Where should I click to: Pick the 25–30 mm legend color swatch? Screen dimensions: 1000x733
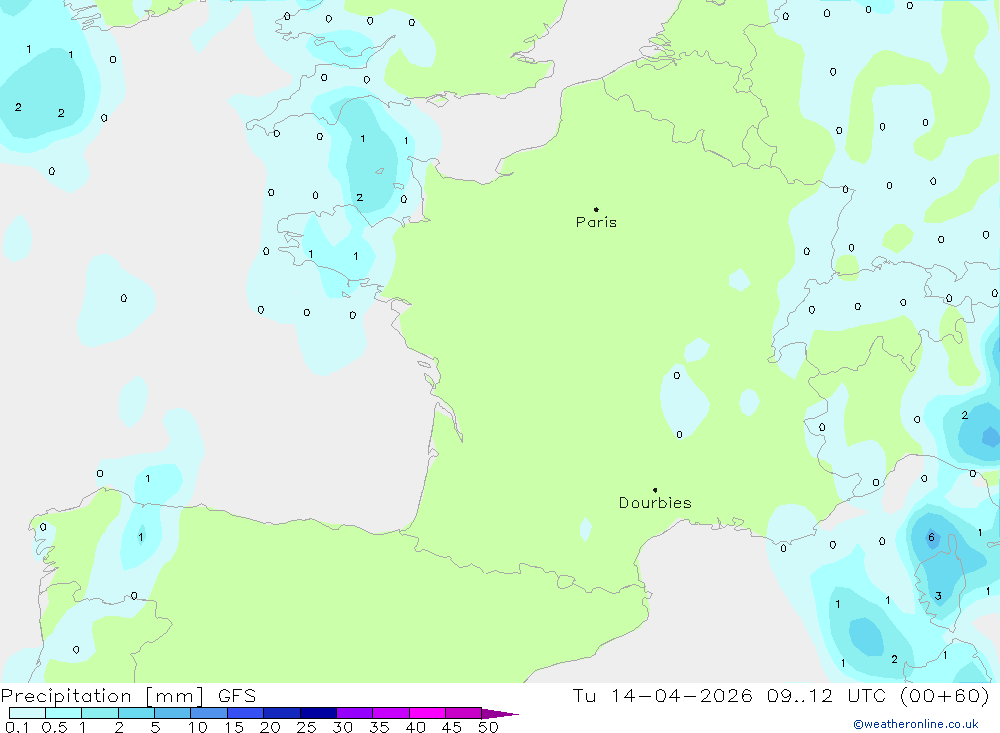[x=318, y=713]
